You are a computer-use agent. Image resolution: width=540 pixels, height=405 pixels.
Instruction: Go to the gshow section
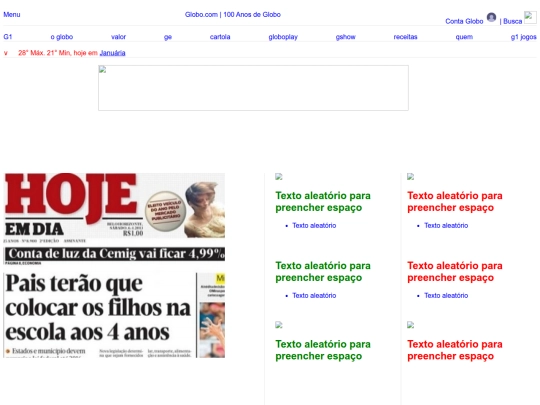pos(345,37)
